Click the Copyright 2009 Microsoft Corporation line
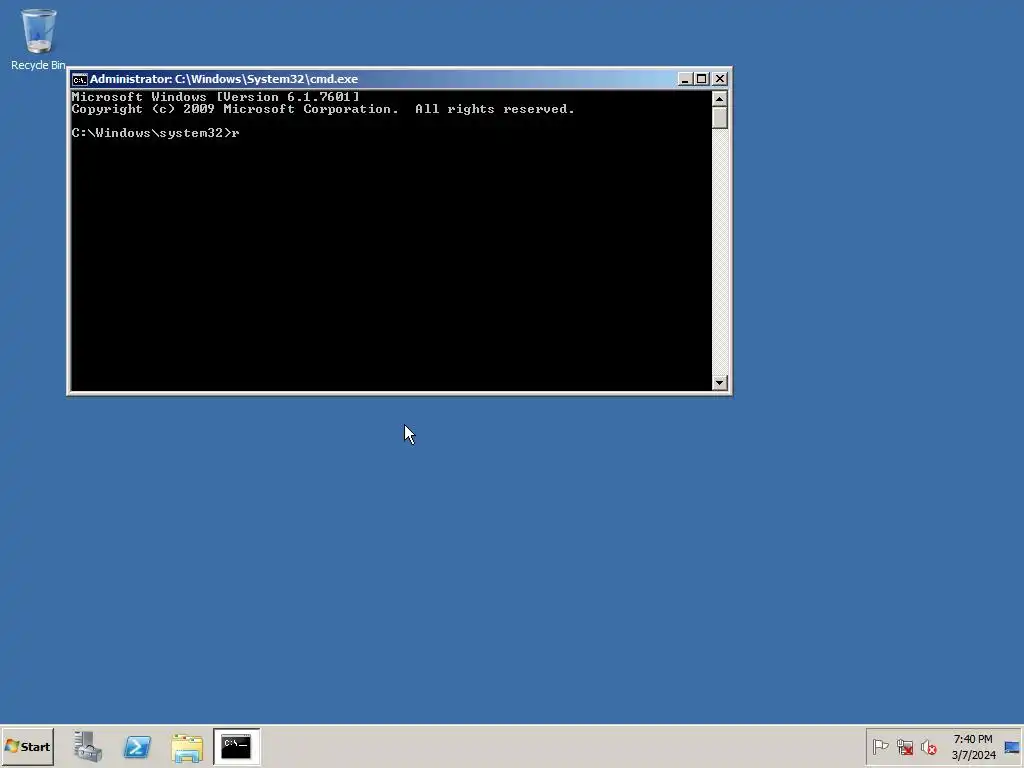The image size is (1024, 768). click(323, 109)
